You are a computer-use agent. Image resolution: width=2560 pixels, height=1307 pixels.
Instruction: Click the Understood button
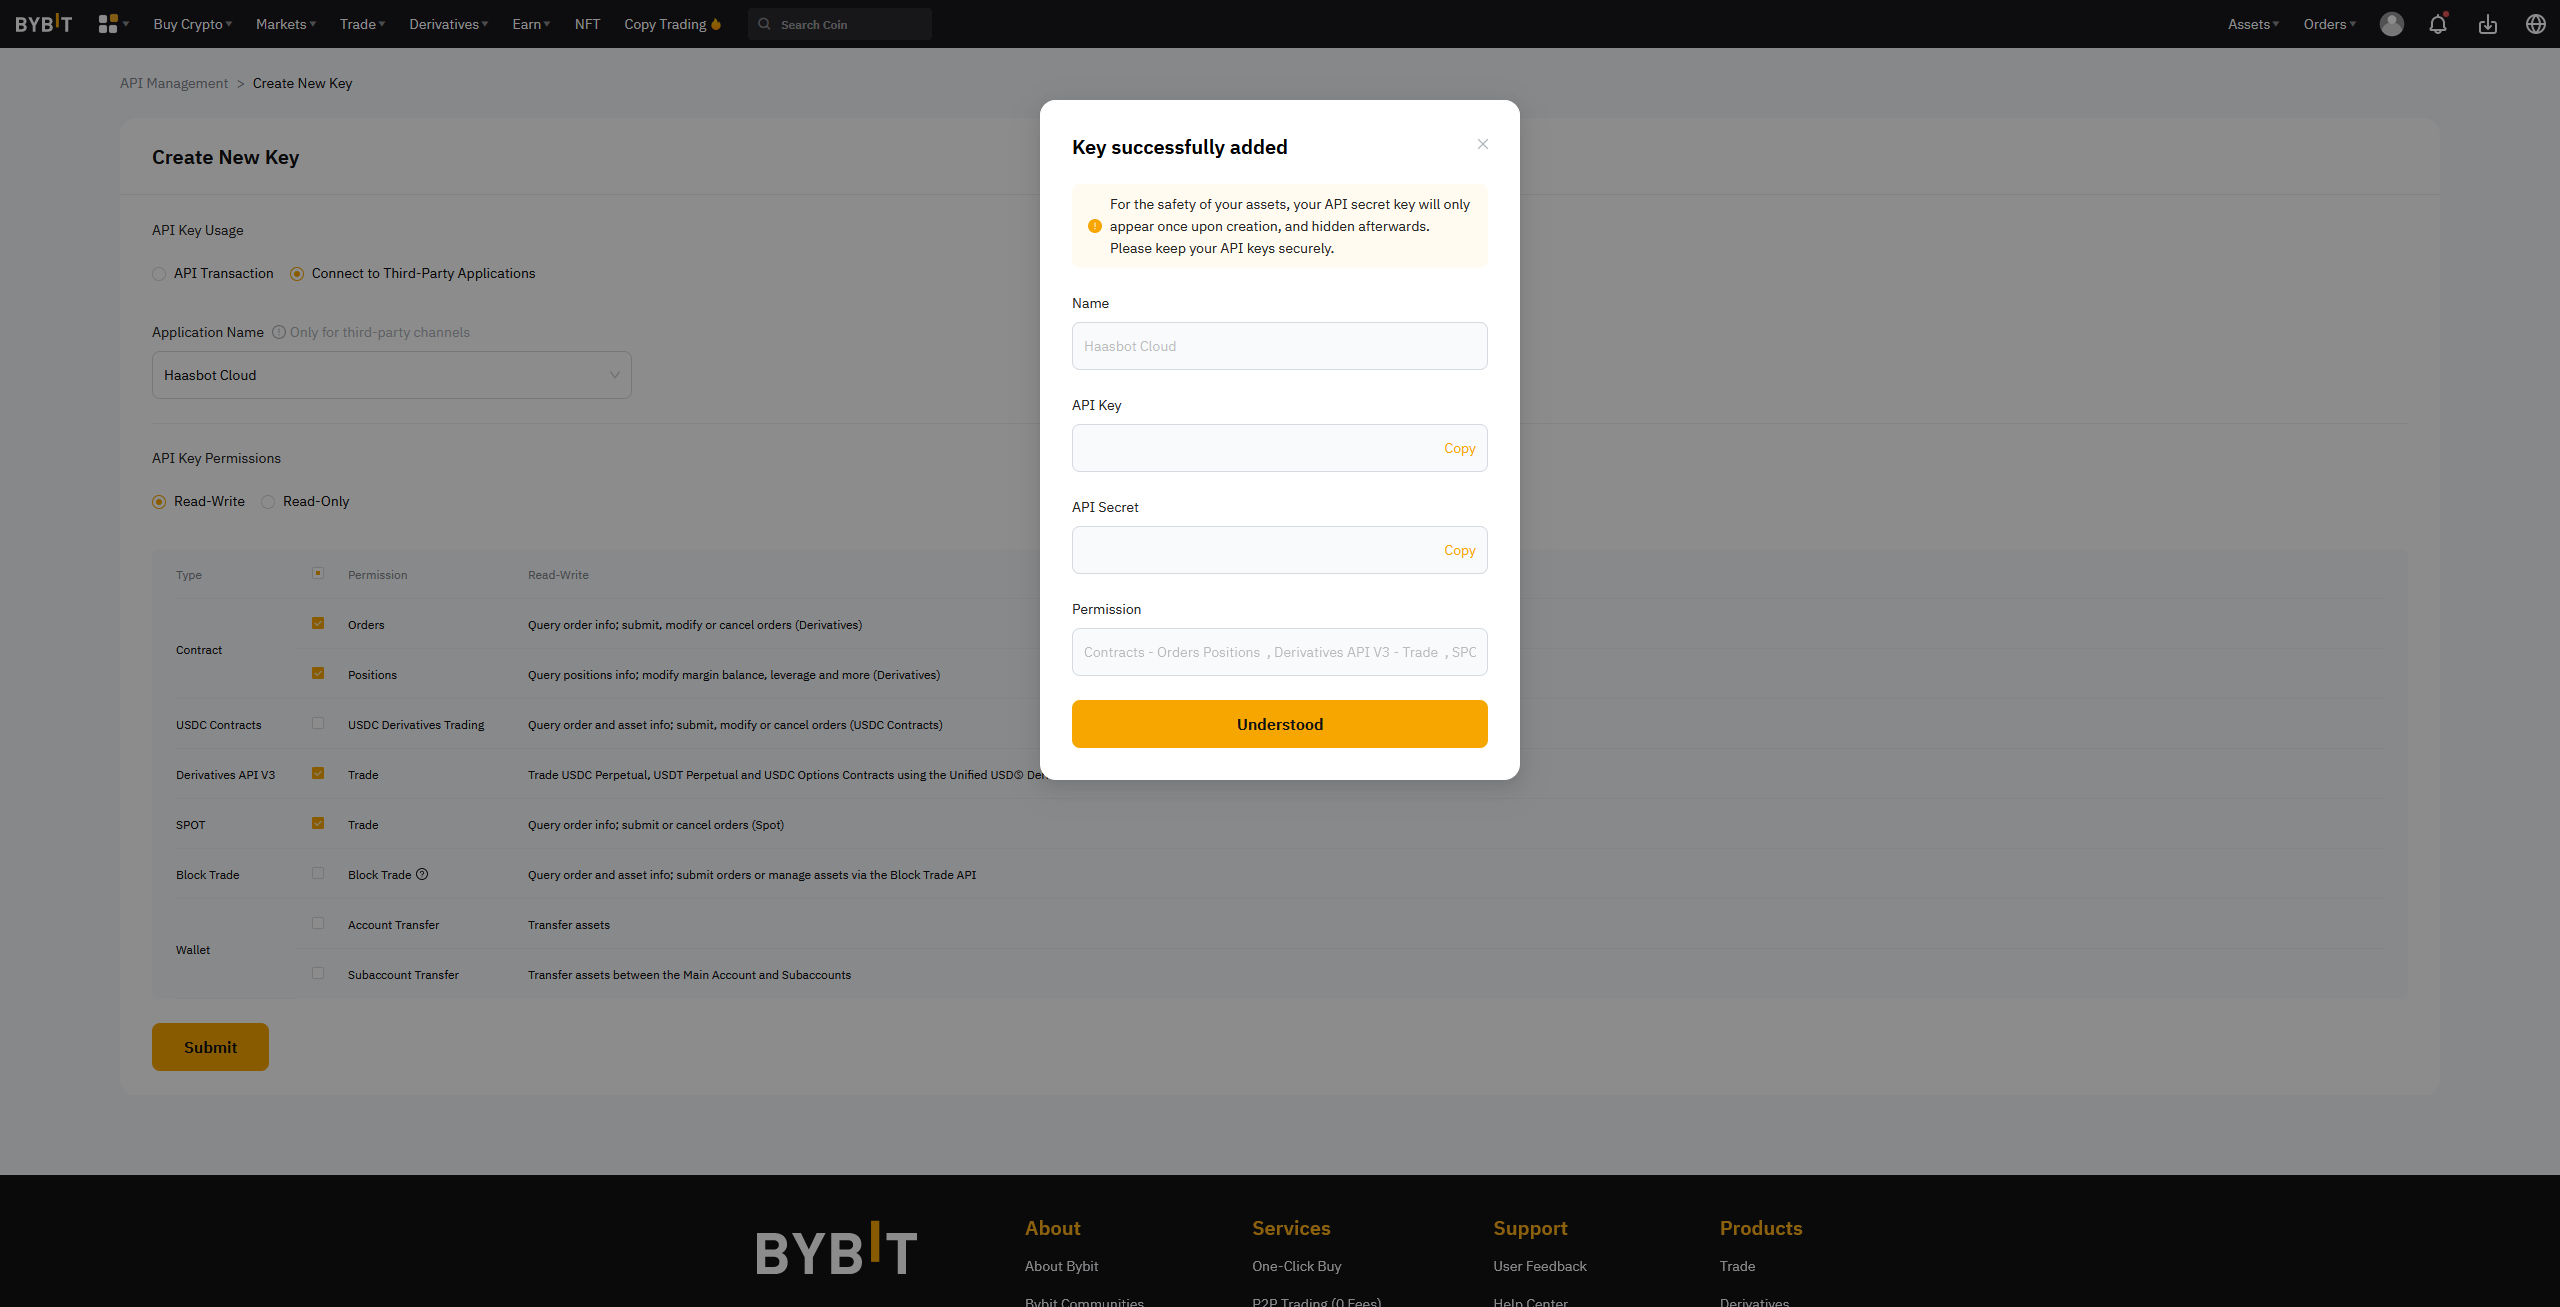tap(1279, 723)
